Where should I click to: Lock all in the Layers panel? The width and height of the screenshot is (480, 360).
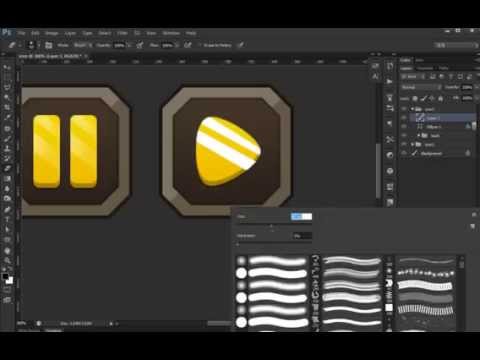(440, 99)
